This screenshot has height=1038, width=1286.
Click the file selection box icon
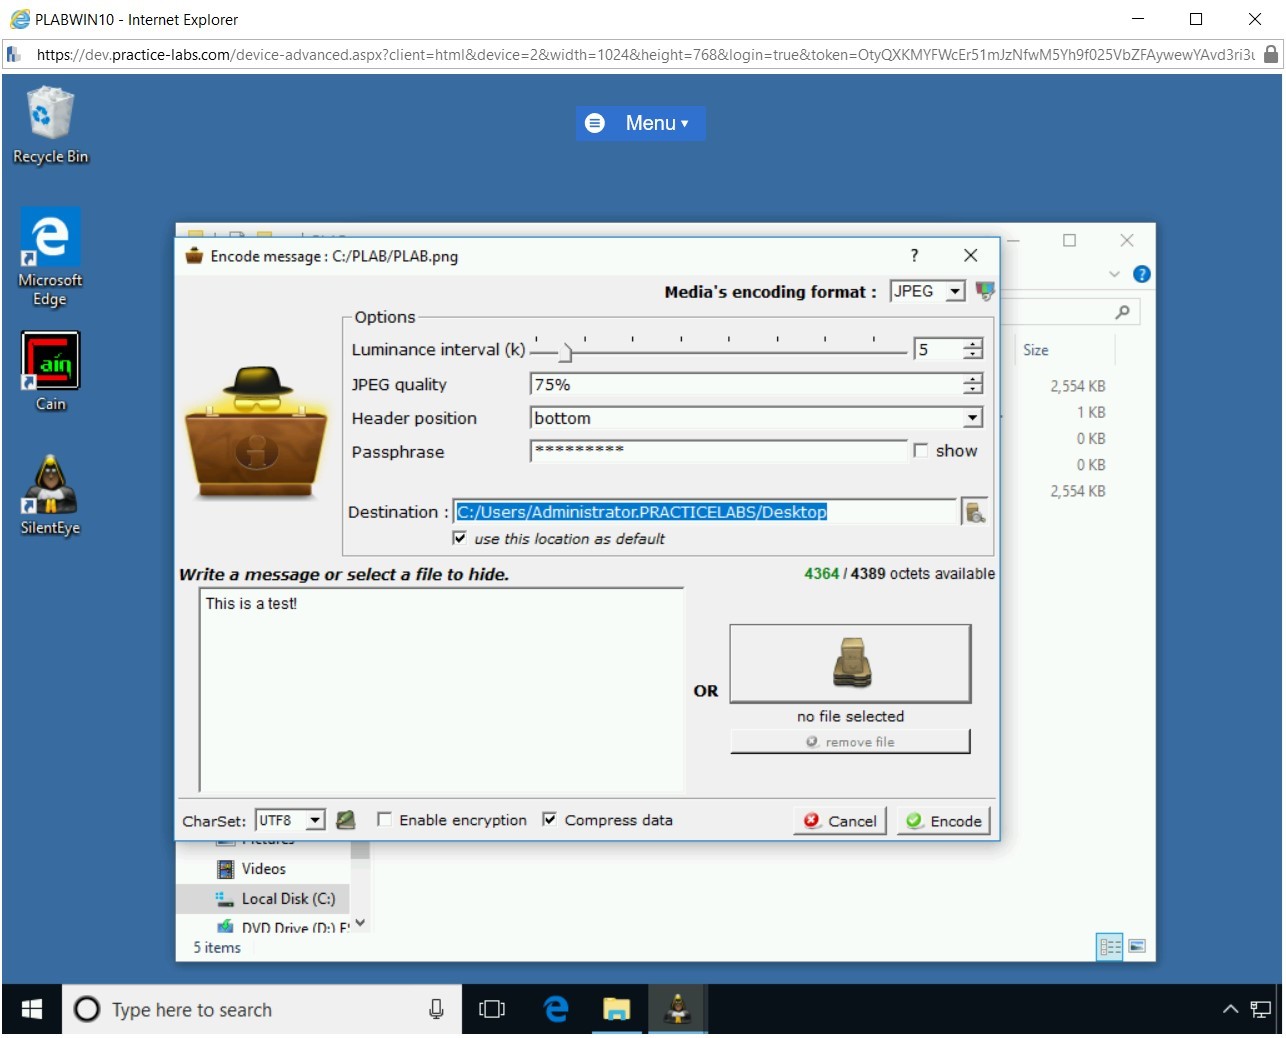[x=850, y=663]
